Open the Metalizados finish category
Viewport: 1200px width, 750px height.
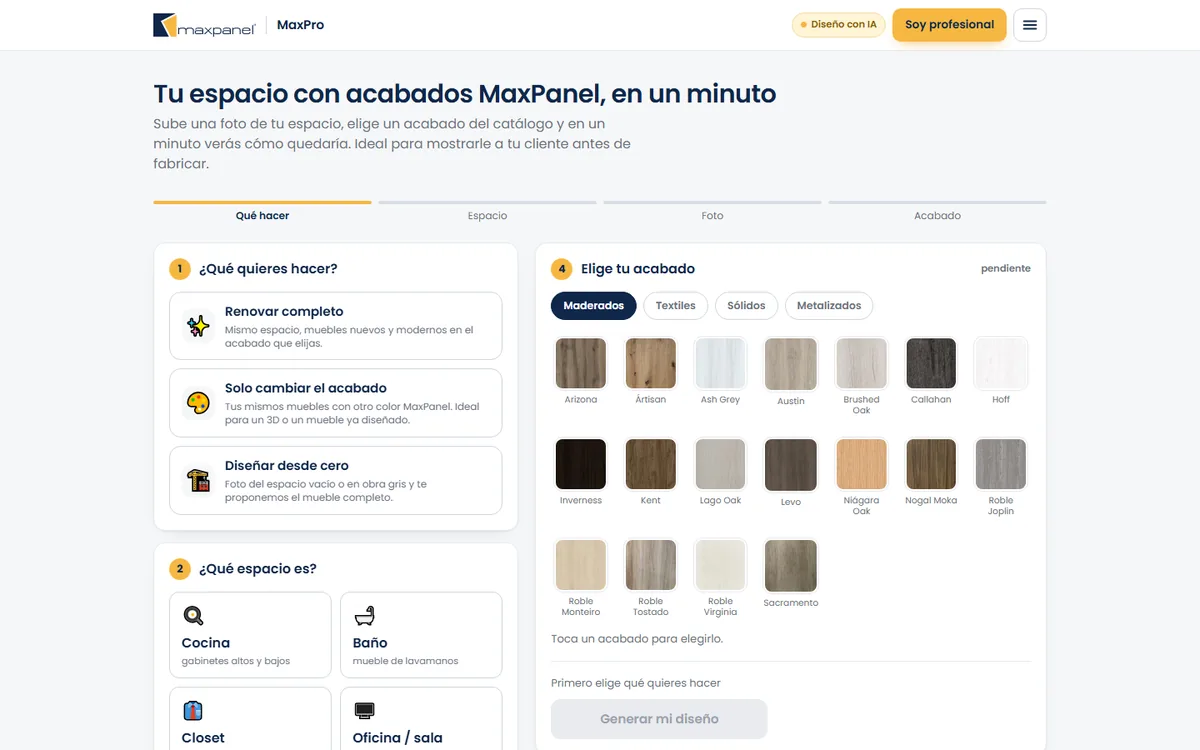[829, 306]
